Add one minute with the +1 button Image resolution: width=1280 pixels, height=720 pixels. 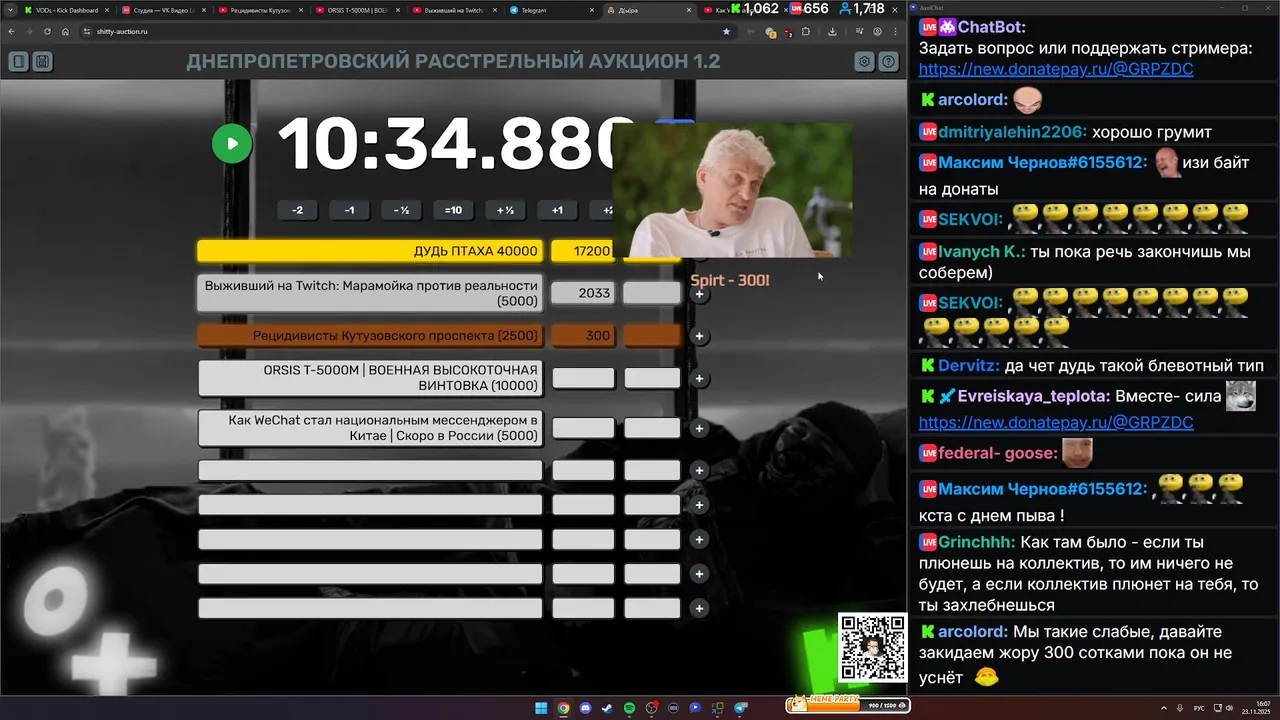[557, 210]
